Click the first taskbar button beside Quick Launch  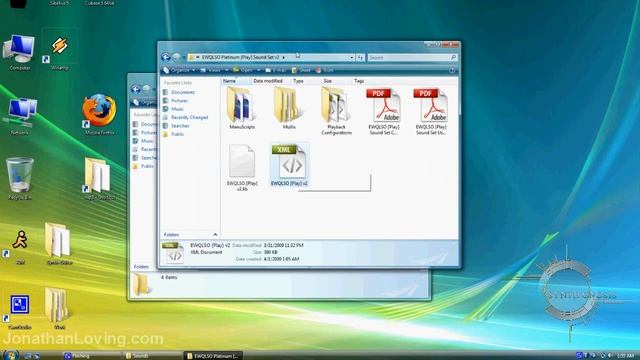[x=91, y=356]
